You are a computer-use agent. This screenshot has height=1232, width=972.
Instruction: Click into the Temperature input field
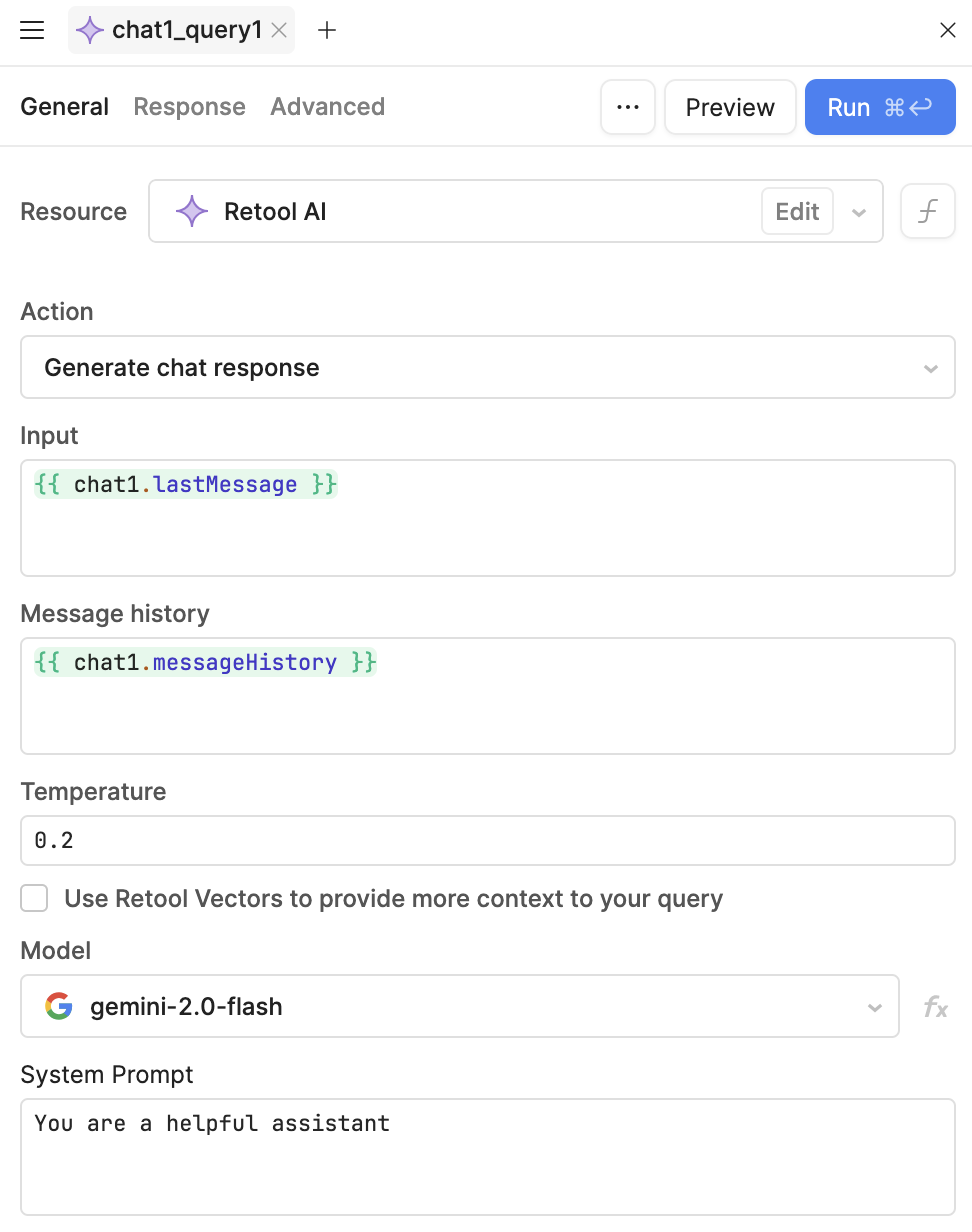point(488,840)
